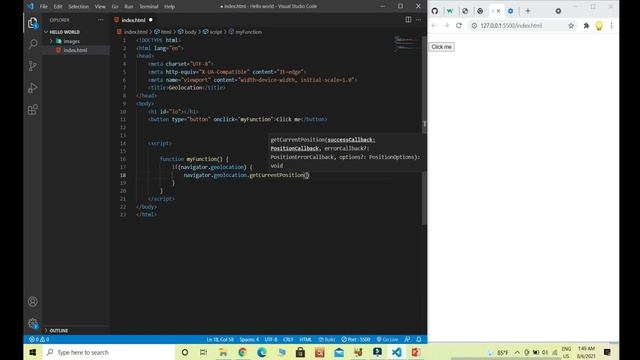Viewport: 640px width, 360px height.
Task: Click the feedback icon in status bar
Action: (407, 340)
